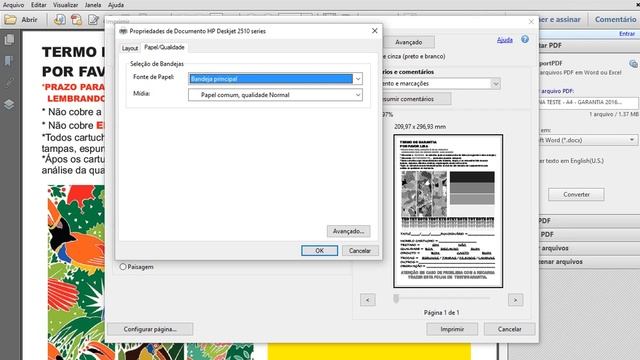Click Cancelar in printer properties dialog
This screenshot has height=360, width=640.
[x=360, y=251]
